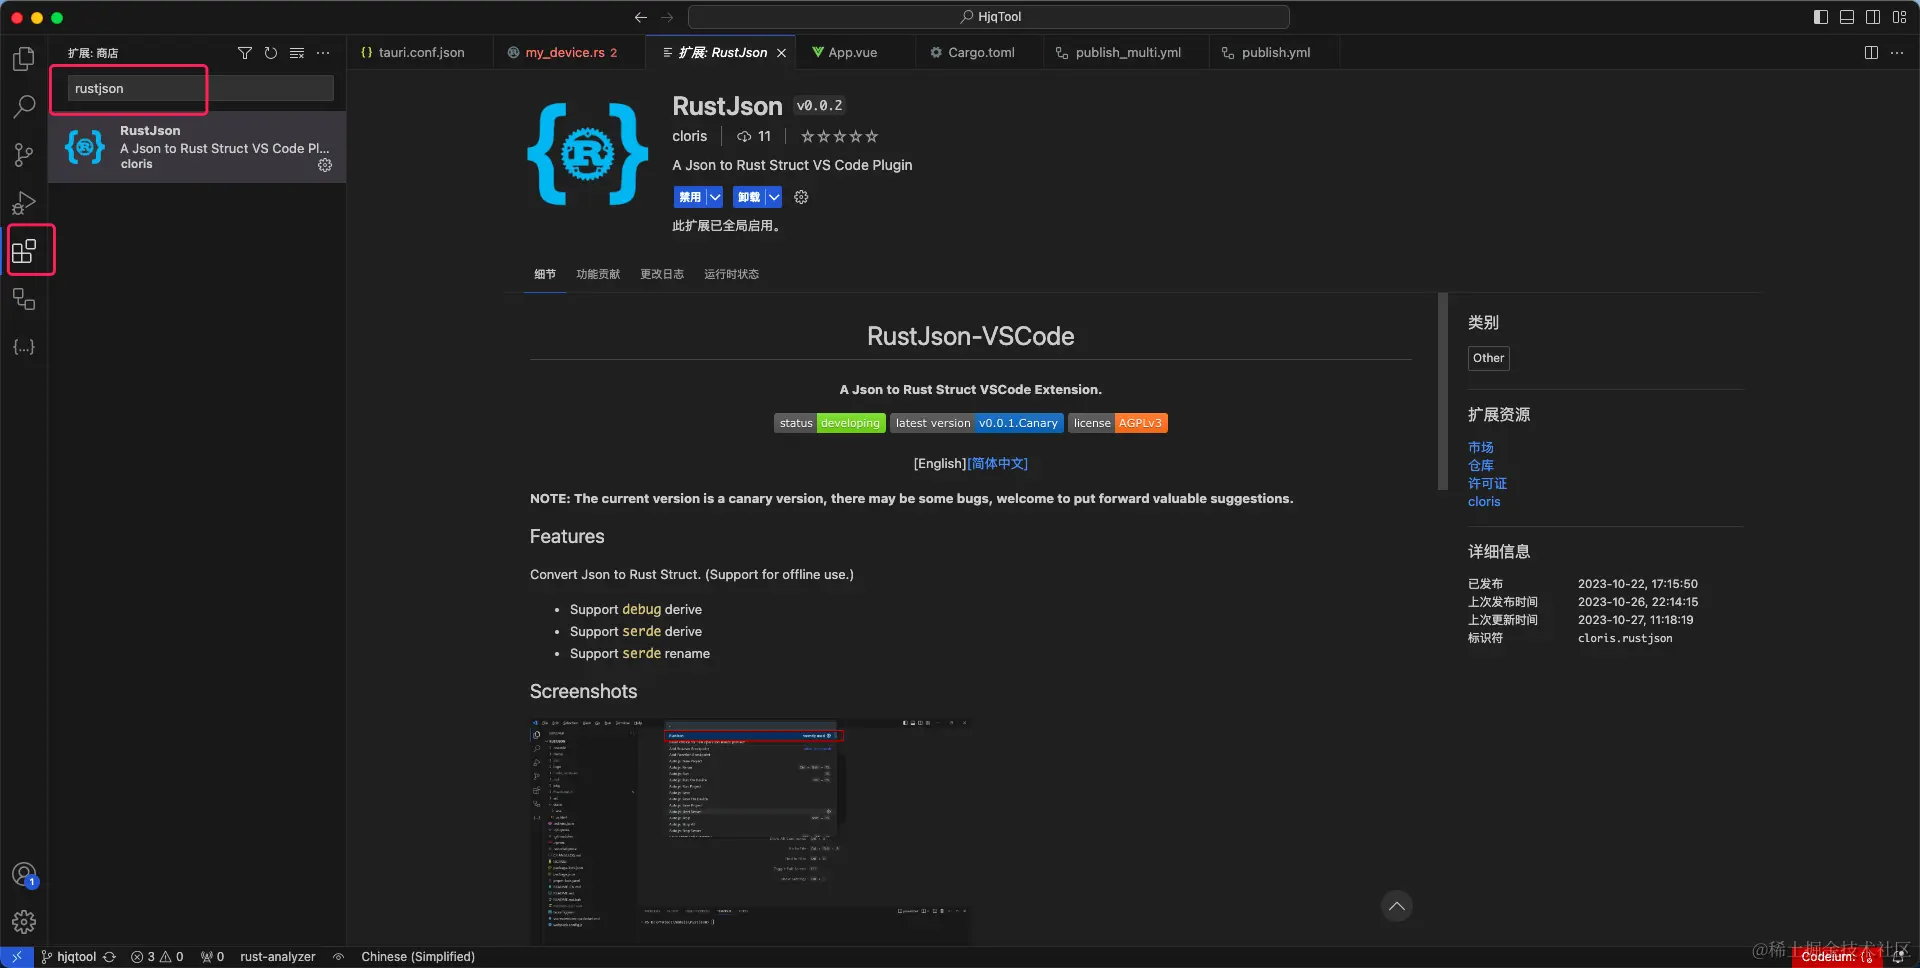Screen dimensions: 1920x968
Task: Open Run and Debug view
Action: (x=24, y=203)
